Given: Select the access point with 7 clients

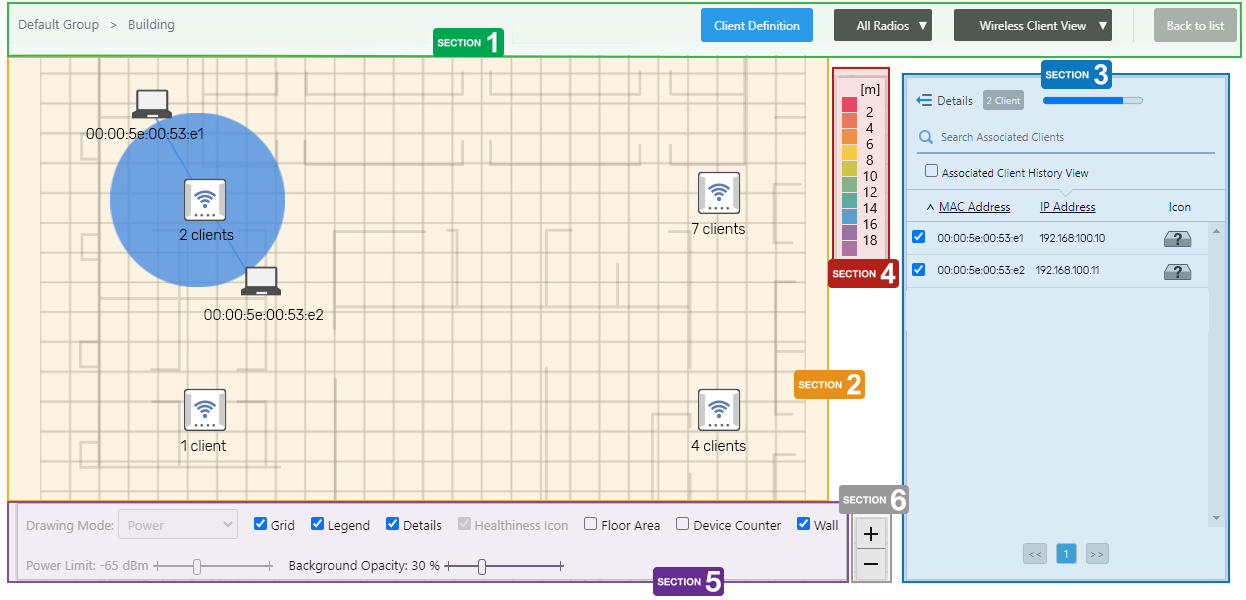Looking at the screenshot, I should 718,193.
